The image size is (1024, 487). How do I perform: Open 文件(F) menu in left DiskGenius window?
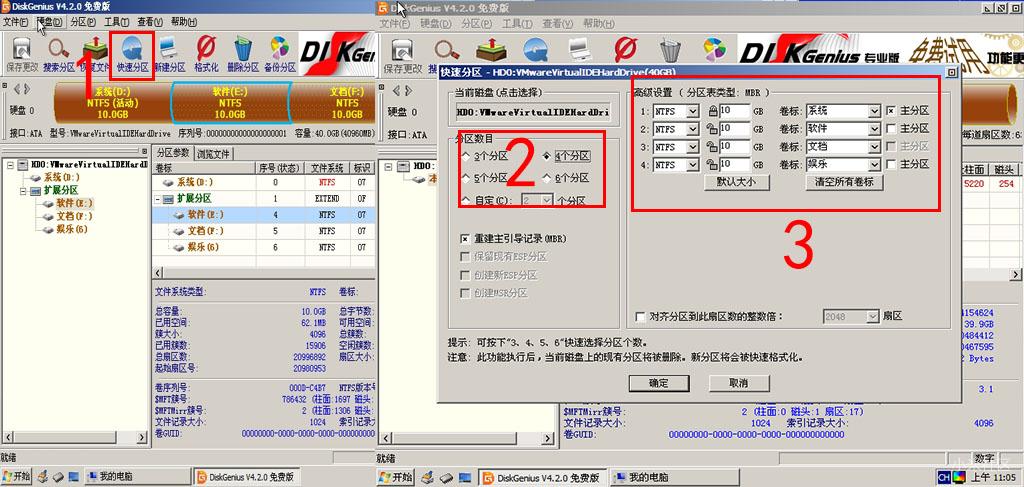click(x=15, y=22)
